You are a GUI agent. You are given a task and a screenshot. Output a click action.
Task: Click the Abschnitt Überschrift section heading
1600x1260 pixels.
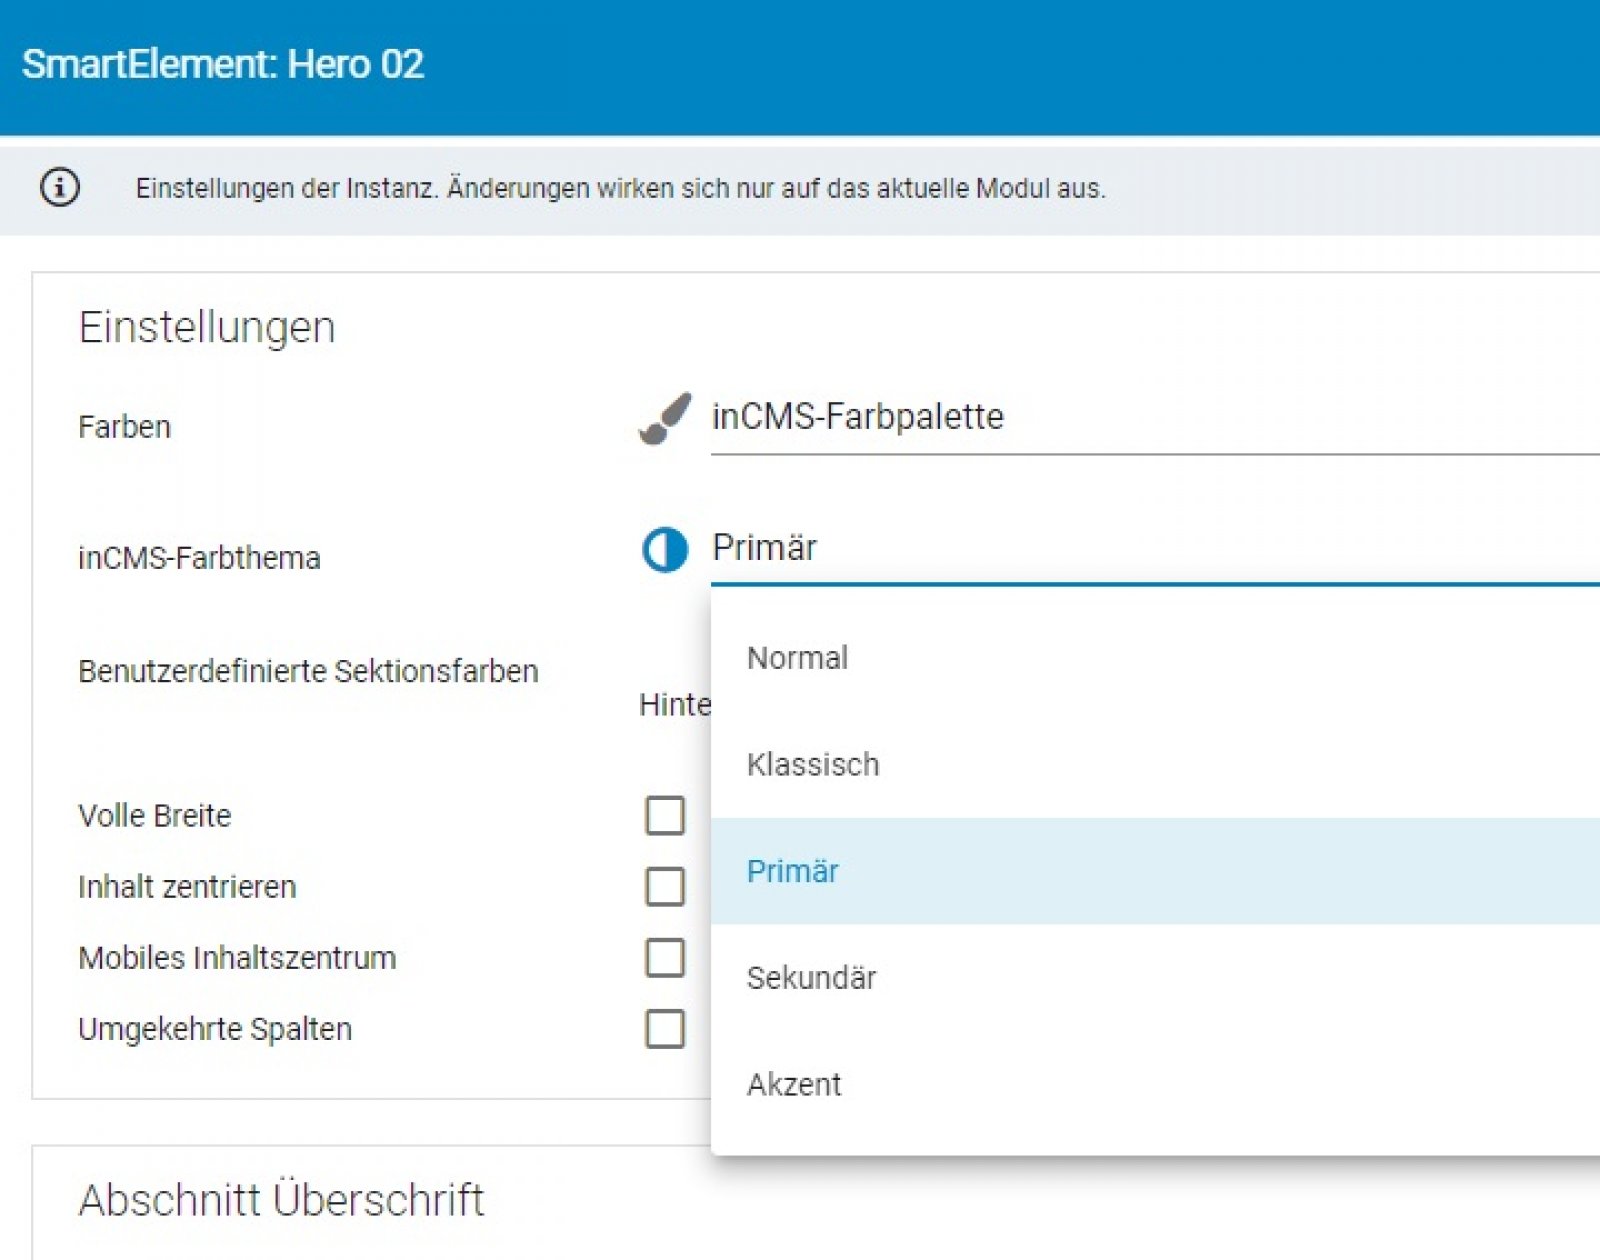coord(281,1200)
